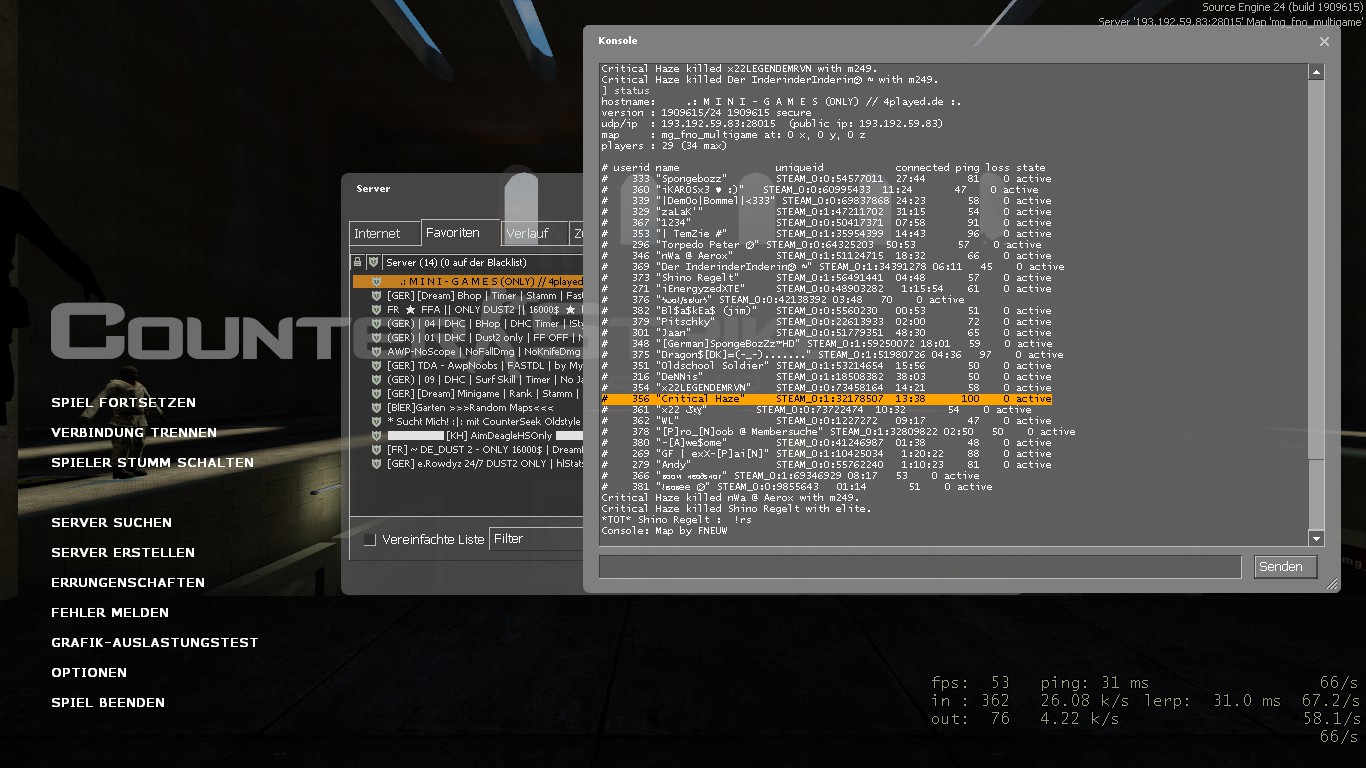
Task: Click the Server (14) column header
Action: pyautogui.click(x=483, y=262)
